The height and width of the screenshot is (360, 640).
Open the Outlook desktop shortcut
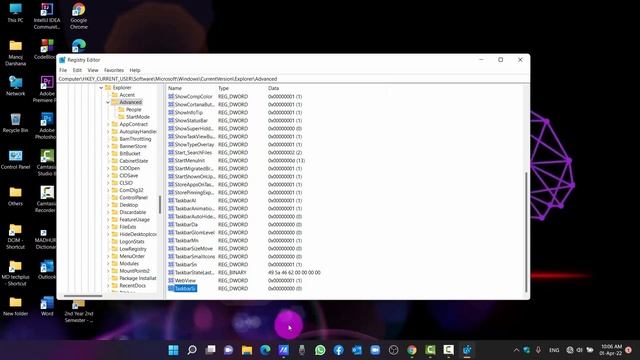(x=47, y=270)
